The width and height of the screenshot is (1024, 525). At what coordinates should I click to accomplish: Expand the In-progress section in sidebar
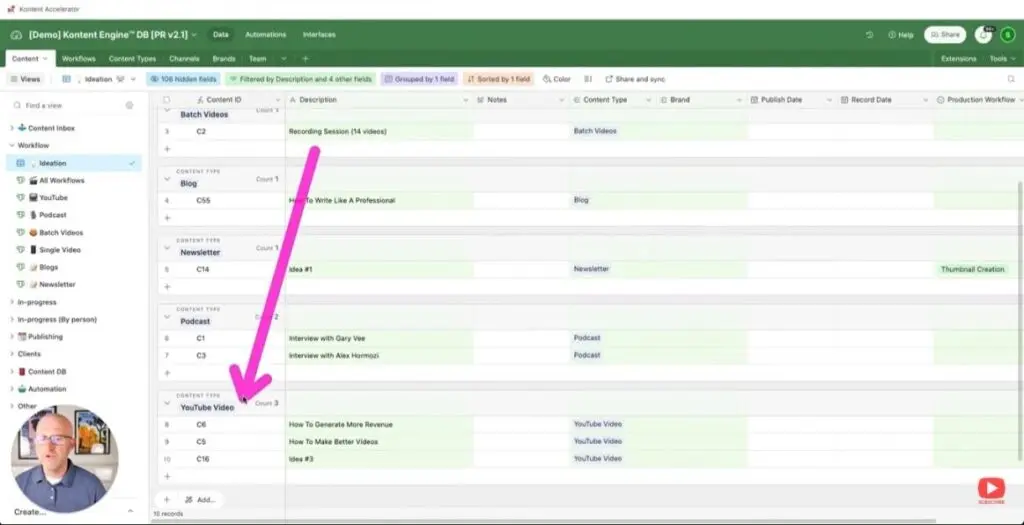point(12,302)
